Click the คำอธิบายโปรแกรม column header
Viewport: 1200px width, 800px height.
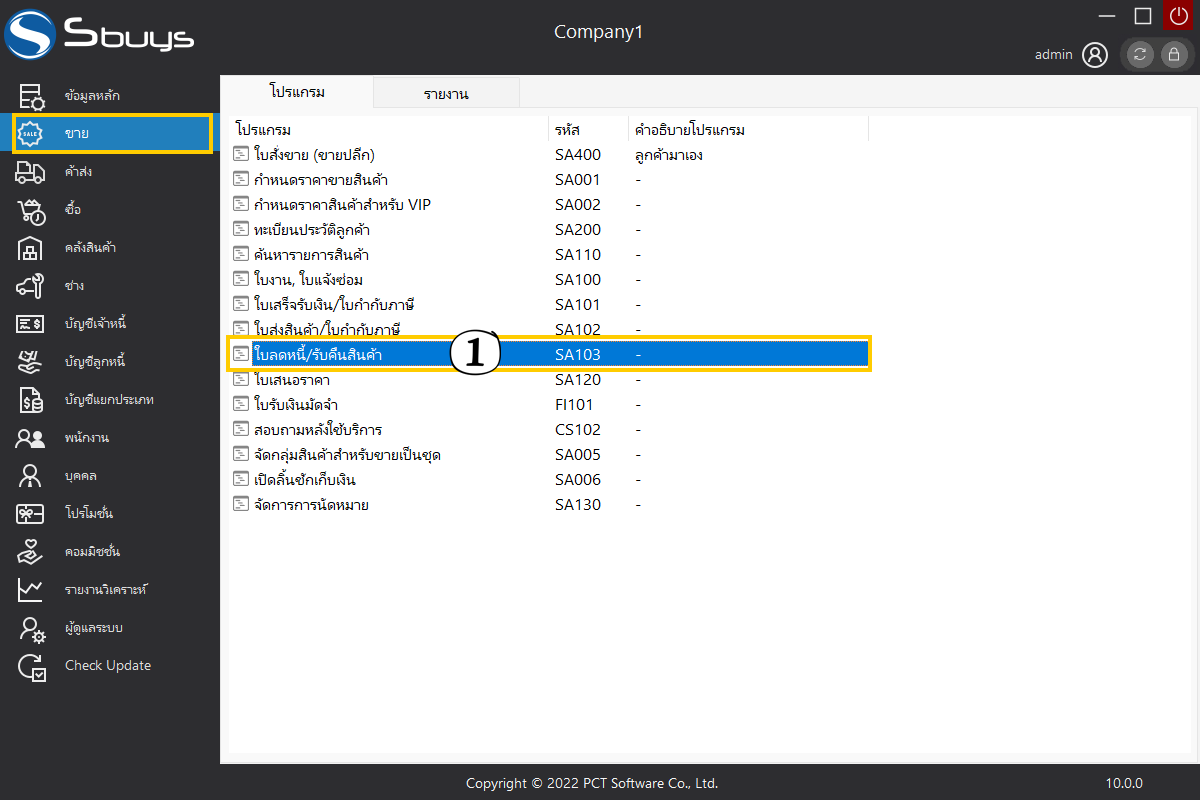coord(690,130)
